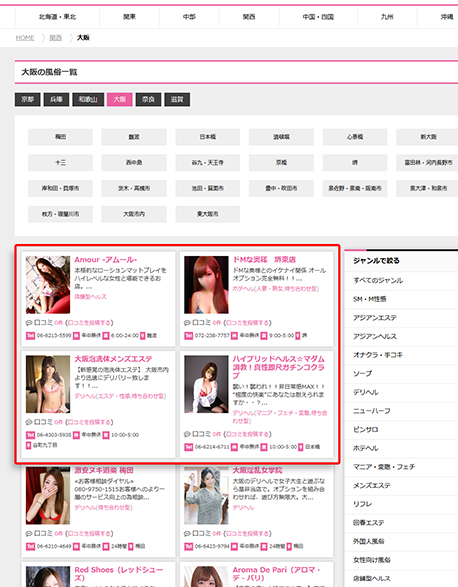Filter by the 梅田 area button
Image resolution: width=458 pixels, height=587 pixels.
pyautogui.click(x=60, y=137)
